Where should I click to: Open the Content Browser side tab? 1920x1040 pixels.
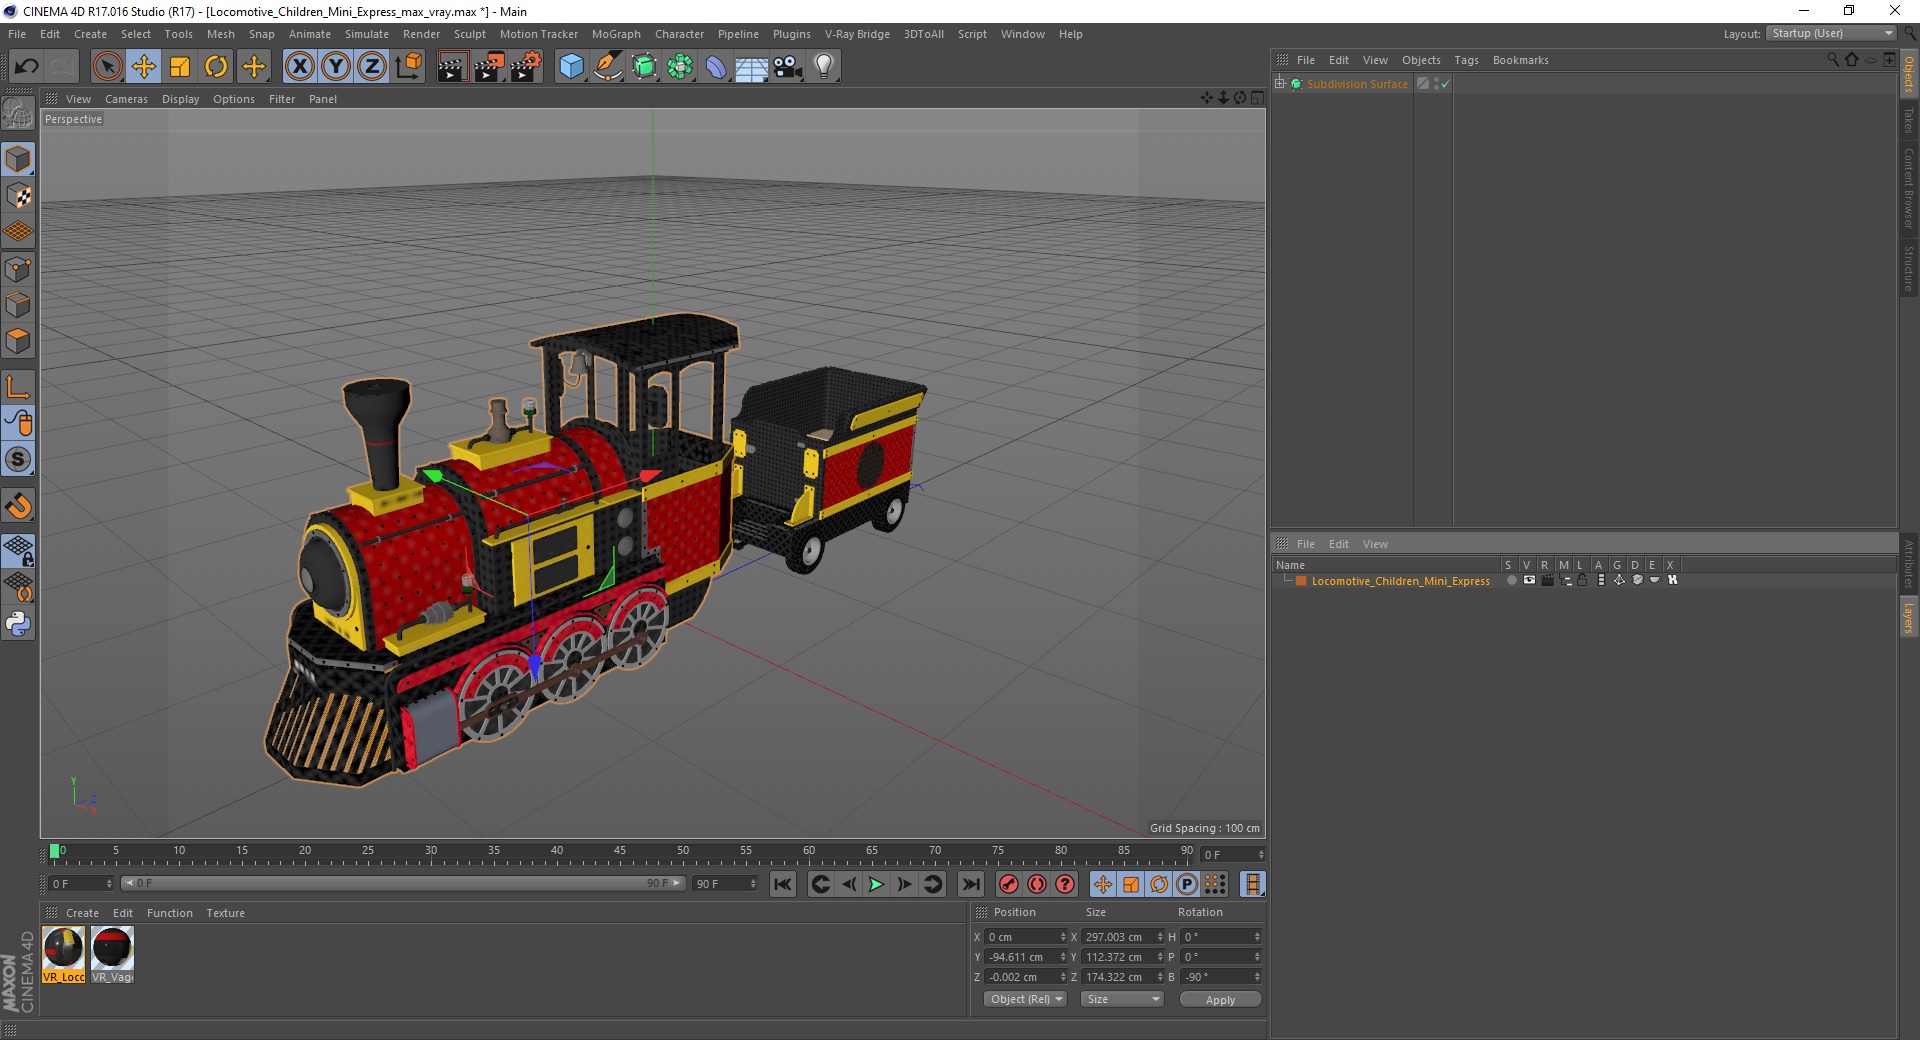coord(1908,188)
